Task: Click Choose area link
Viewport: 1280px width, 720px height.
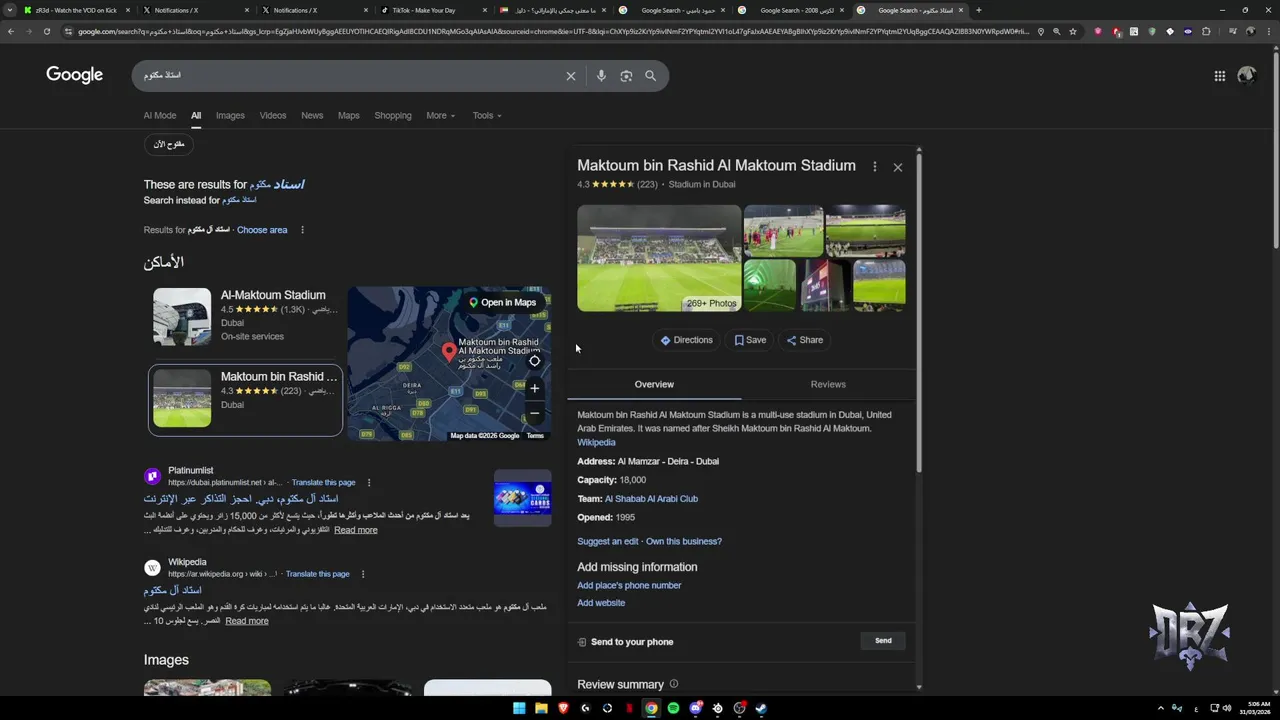Action: 262,230
